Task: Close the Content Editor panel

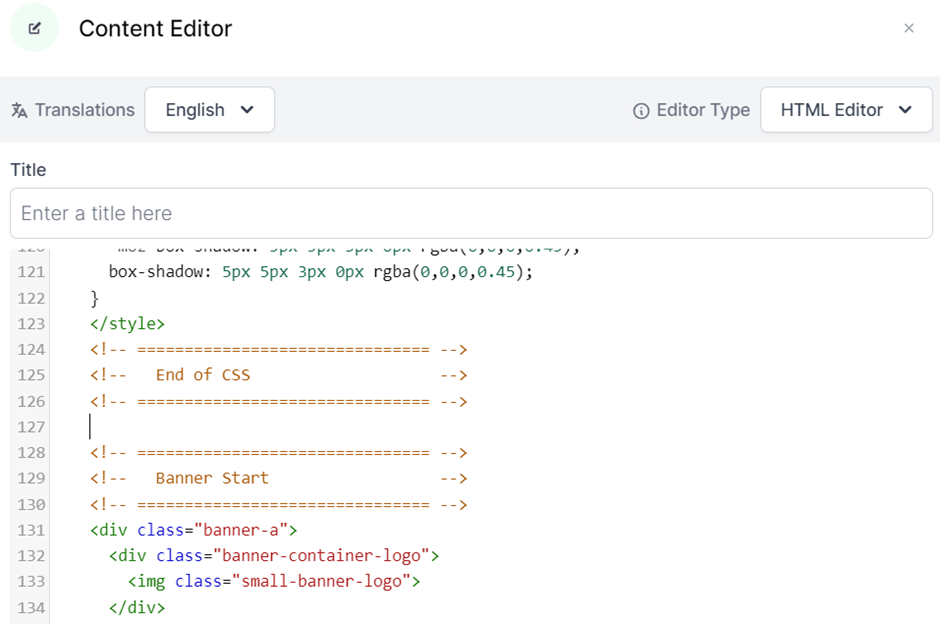Action: click(908, 28)
